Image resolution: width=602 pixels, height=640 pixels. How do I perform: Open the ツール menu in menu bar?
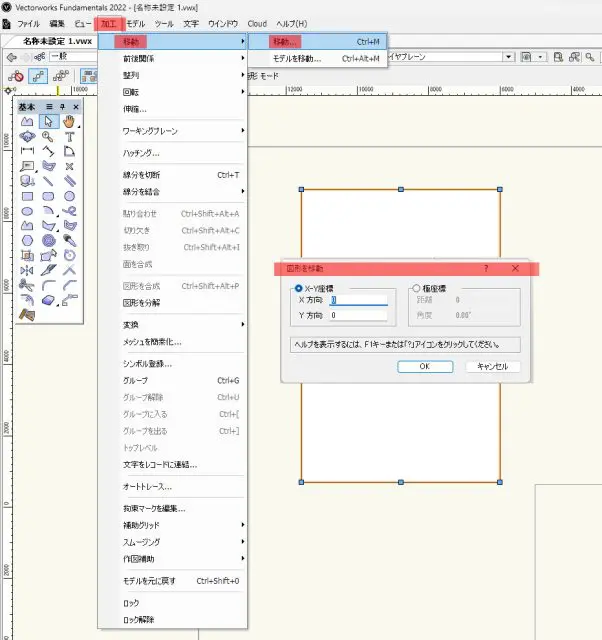163,23
